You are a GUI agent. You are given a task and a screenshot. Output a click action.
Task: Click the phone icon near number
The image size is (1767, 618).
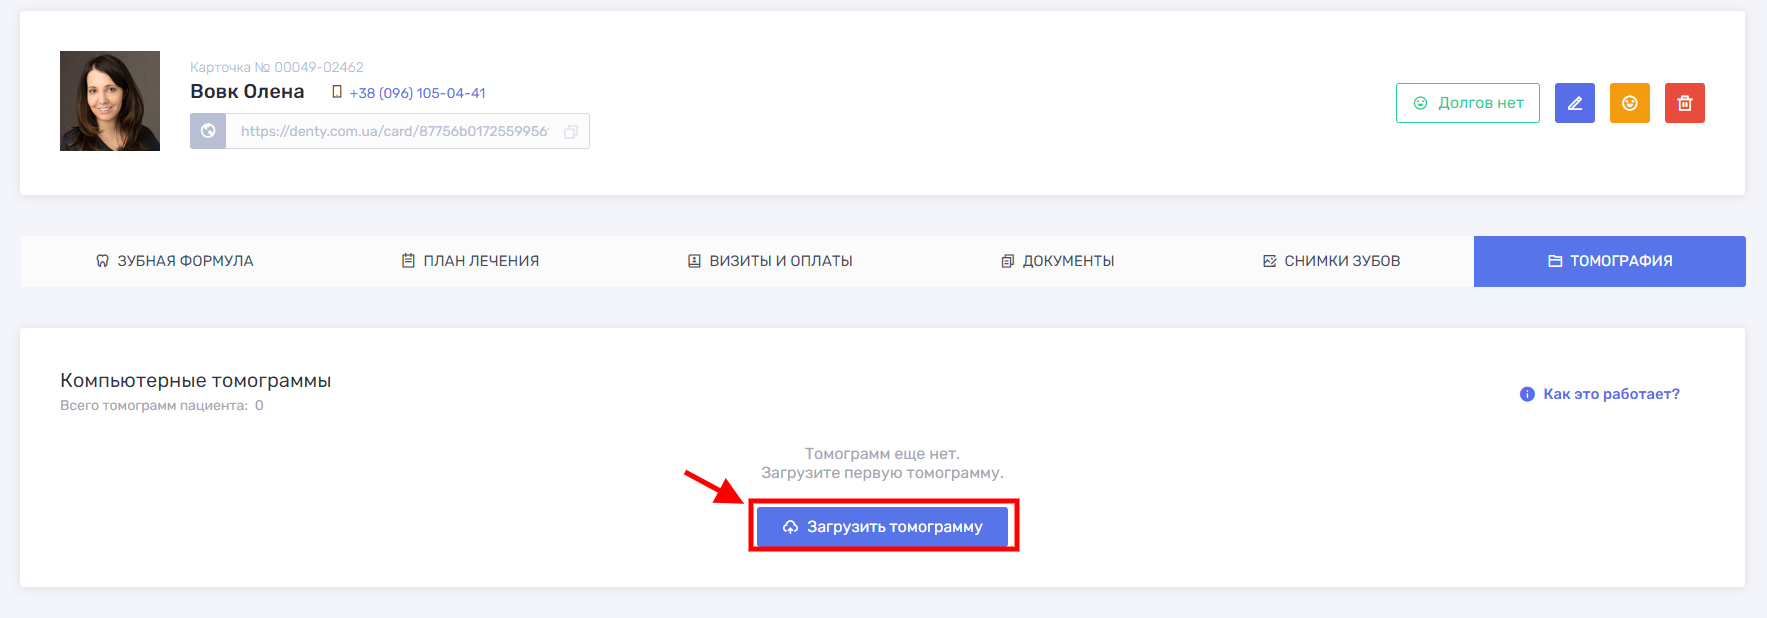coord(337,92)
